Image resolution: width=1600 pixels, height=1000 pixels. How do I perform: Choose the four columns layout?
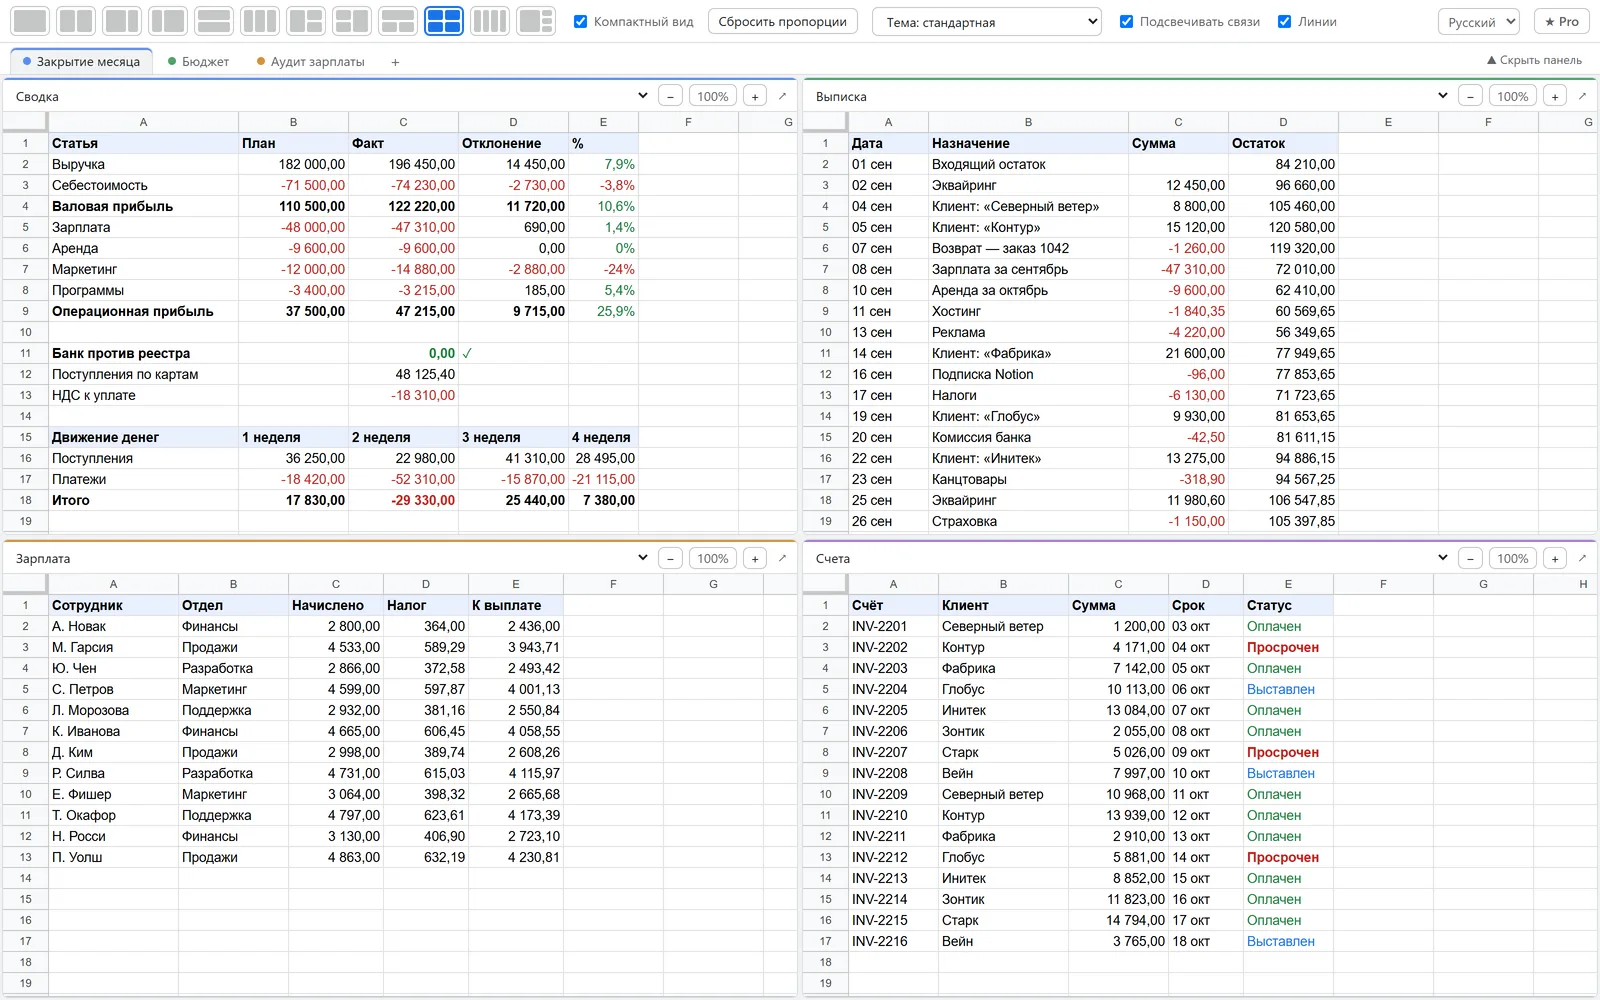point(490,21)
